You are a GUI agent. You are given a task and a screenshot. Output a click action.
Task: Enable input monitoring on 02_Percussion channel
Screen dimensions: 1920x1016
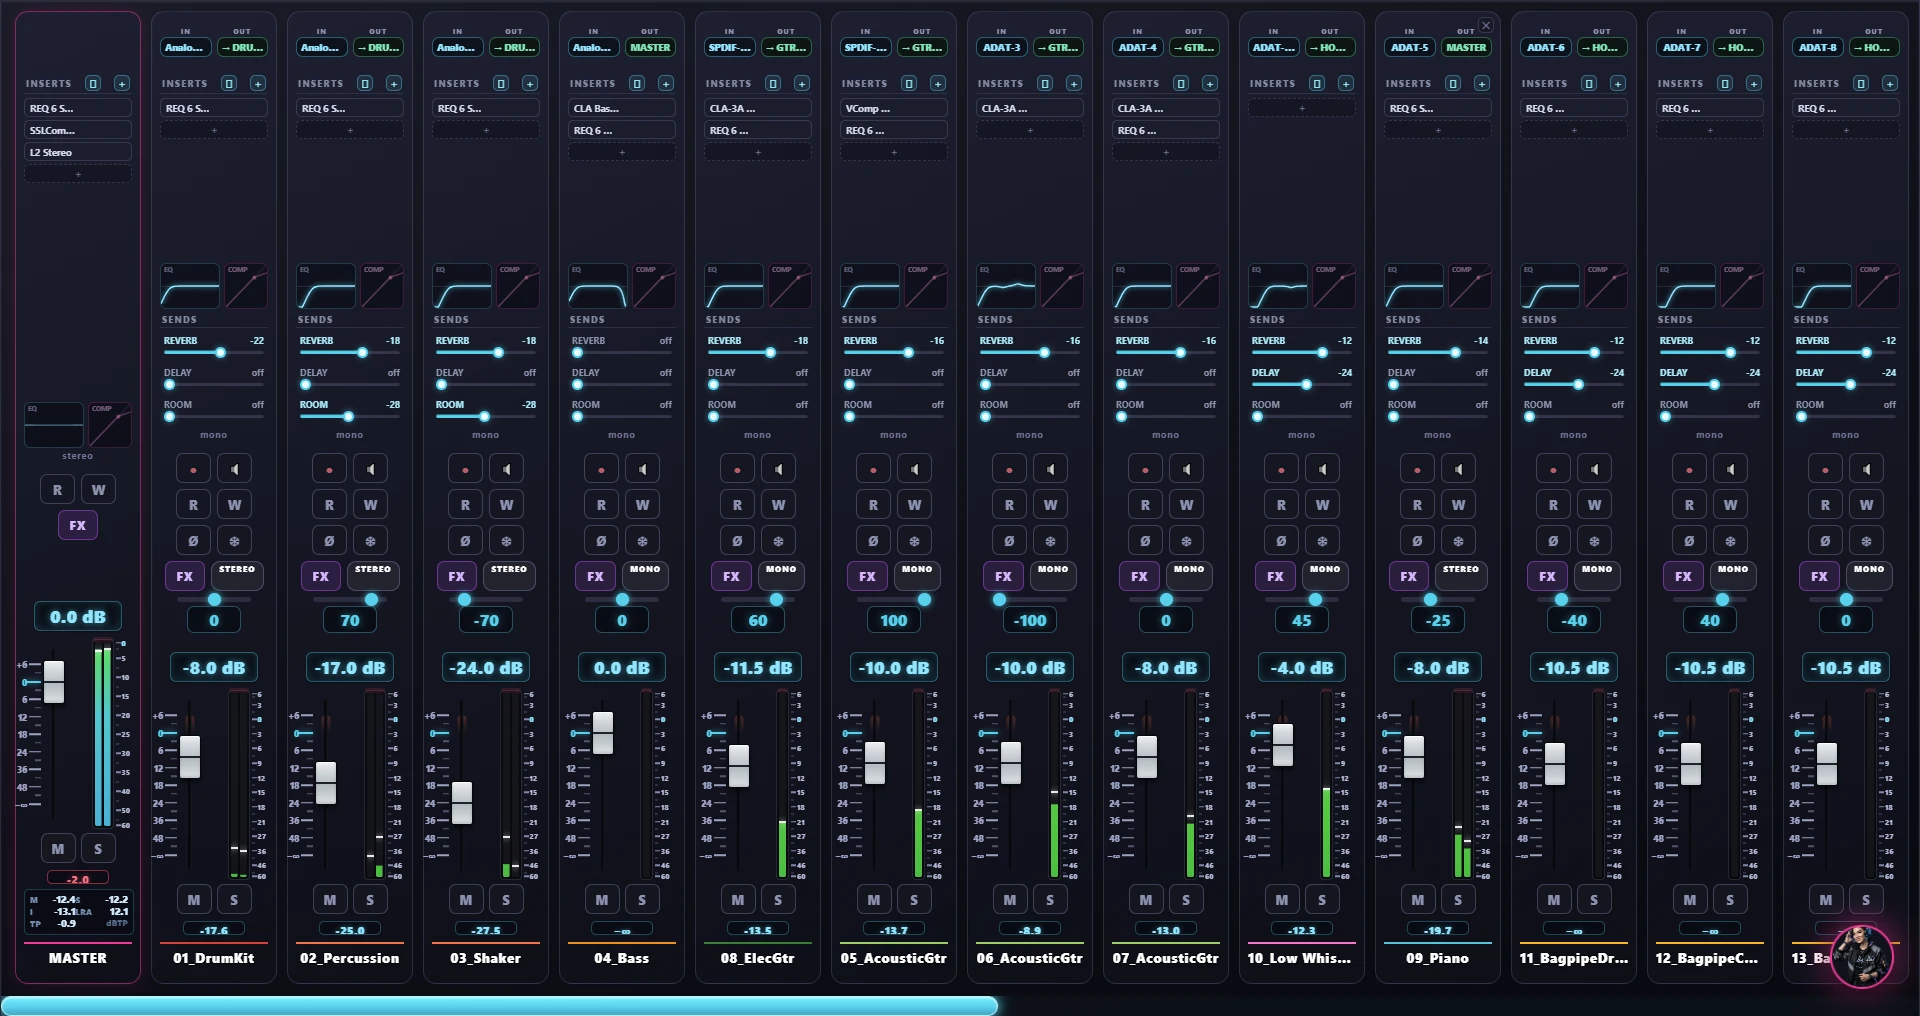click(371, 469)
